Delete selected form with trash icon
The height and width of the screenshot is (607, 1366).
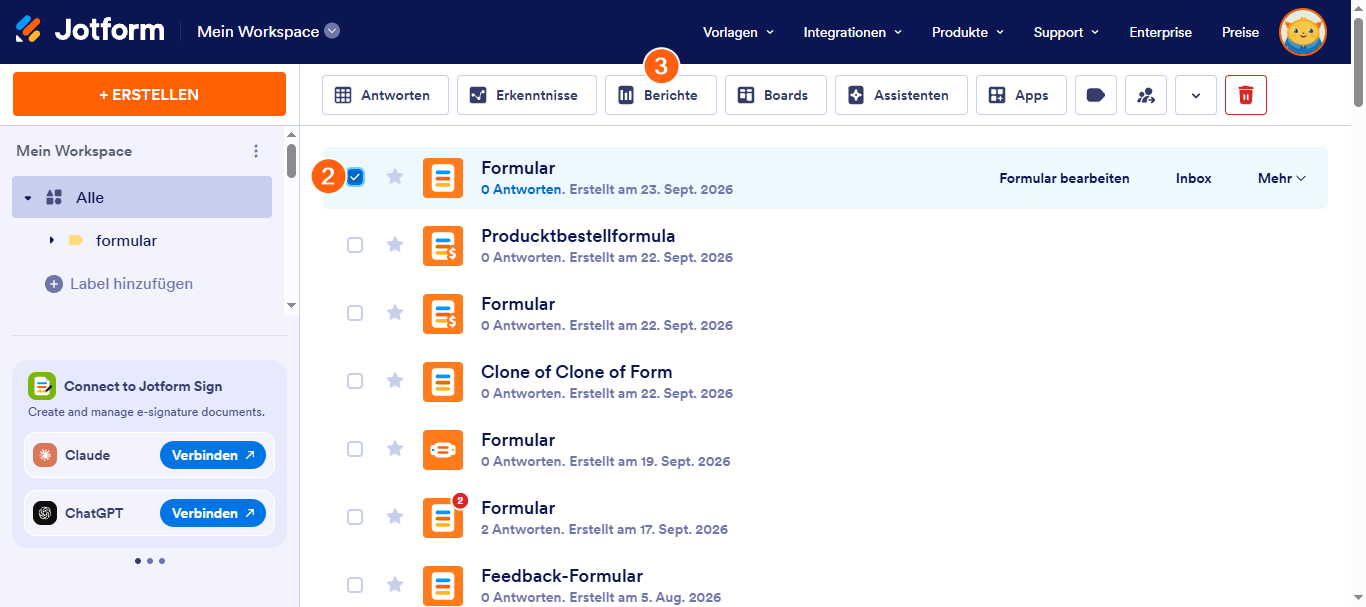(x=1246, y=95)
